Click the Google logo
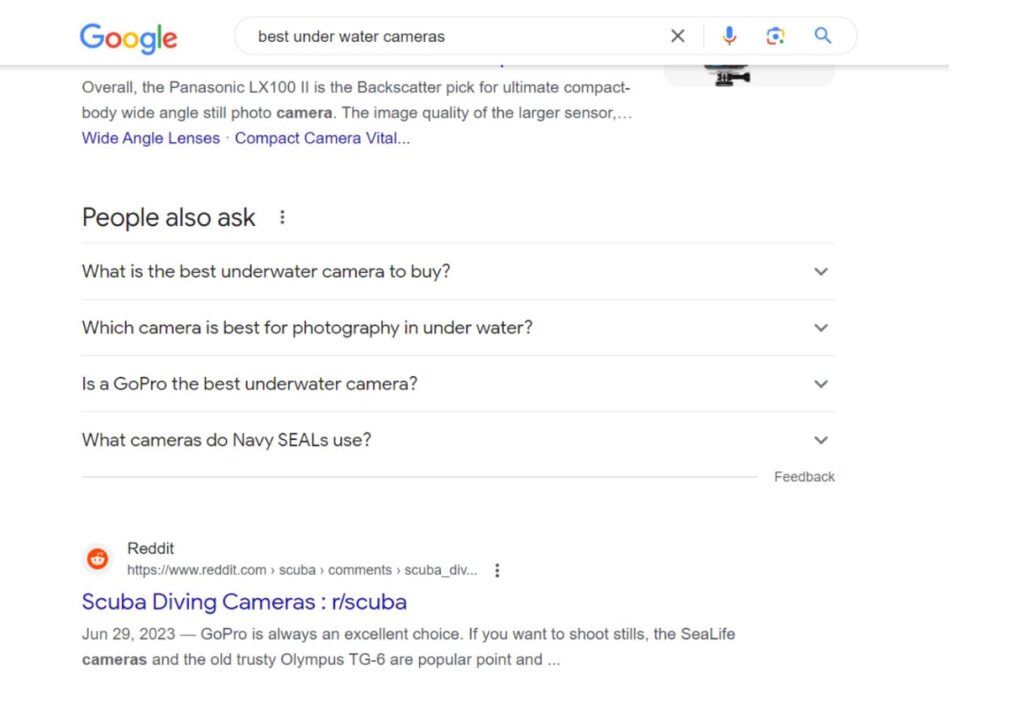This screenshot has height=720, width=1024. tap(128, 38)
